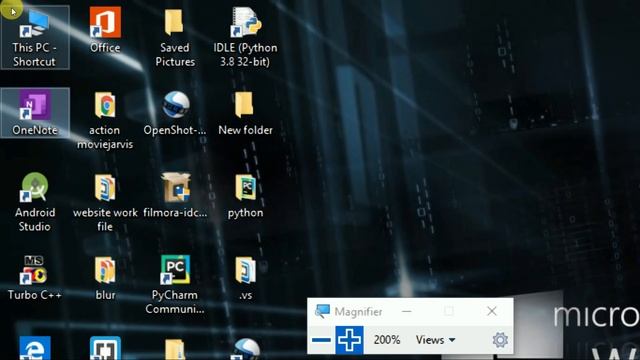Screen dimensions: 640x360
Task: Click the Magnifier title bar app icon
Action: (322, 311)
